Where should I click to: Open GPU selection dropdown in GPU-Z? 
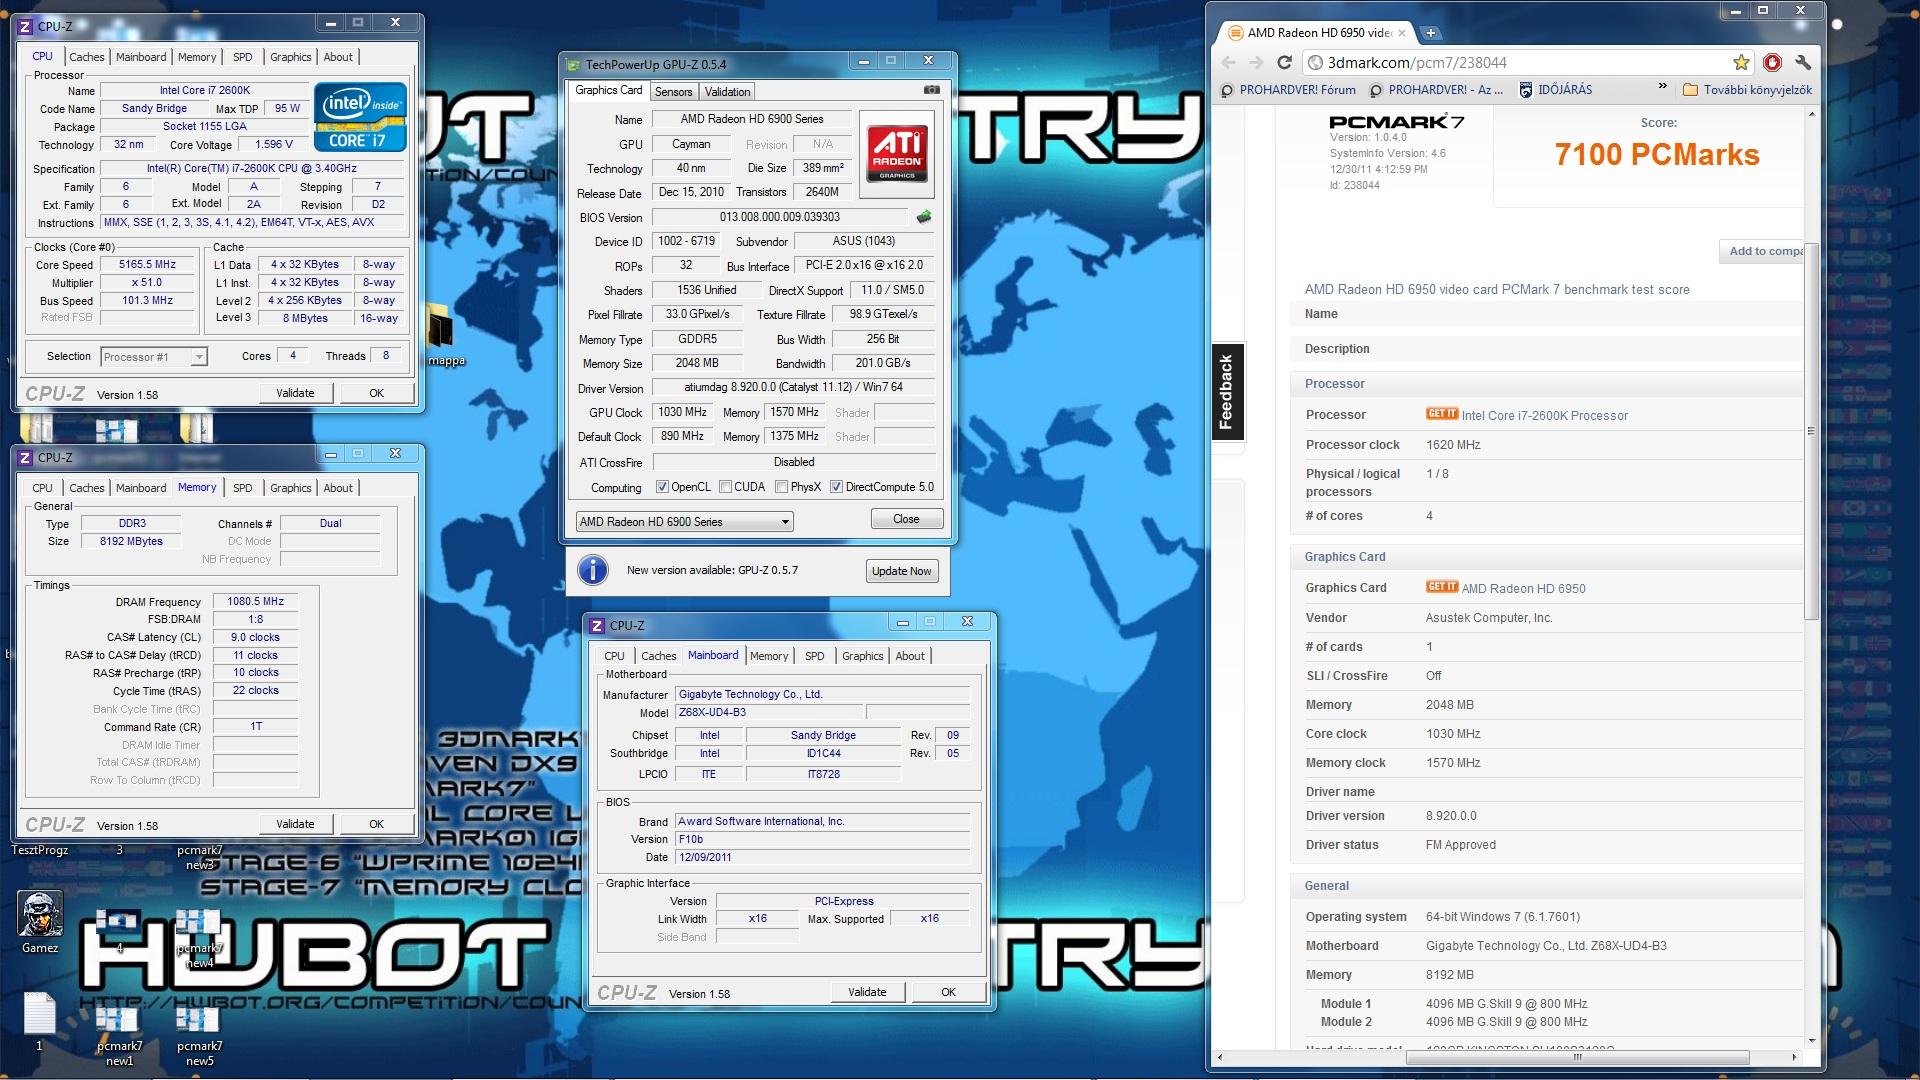(685, 522)
